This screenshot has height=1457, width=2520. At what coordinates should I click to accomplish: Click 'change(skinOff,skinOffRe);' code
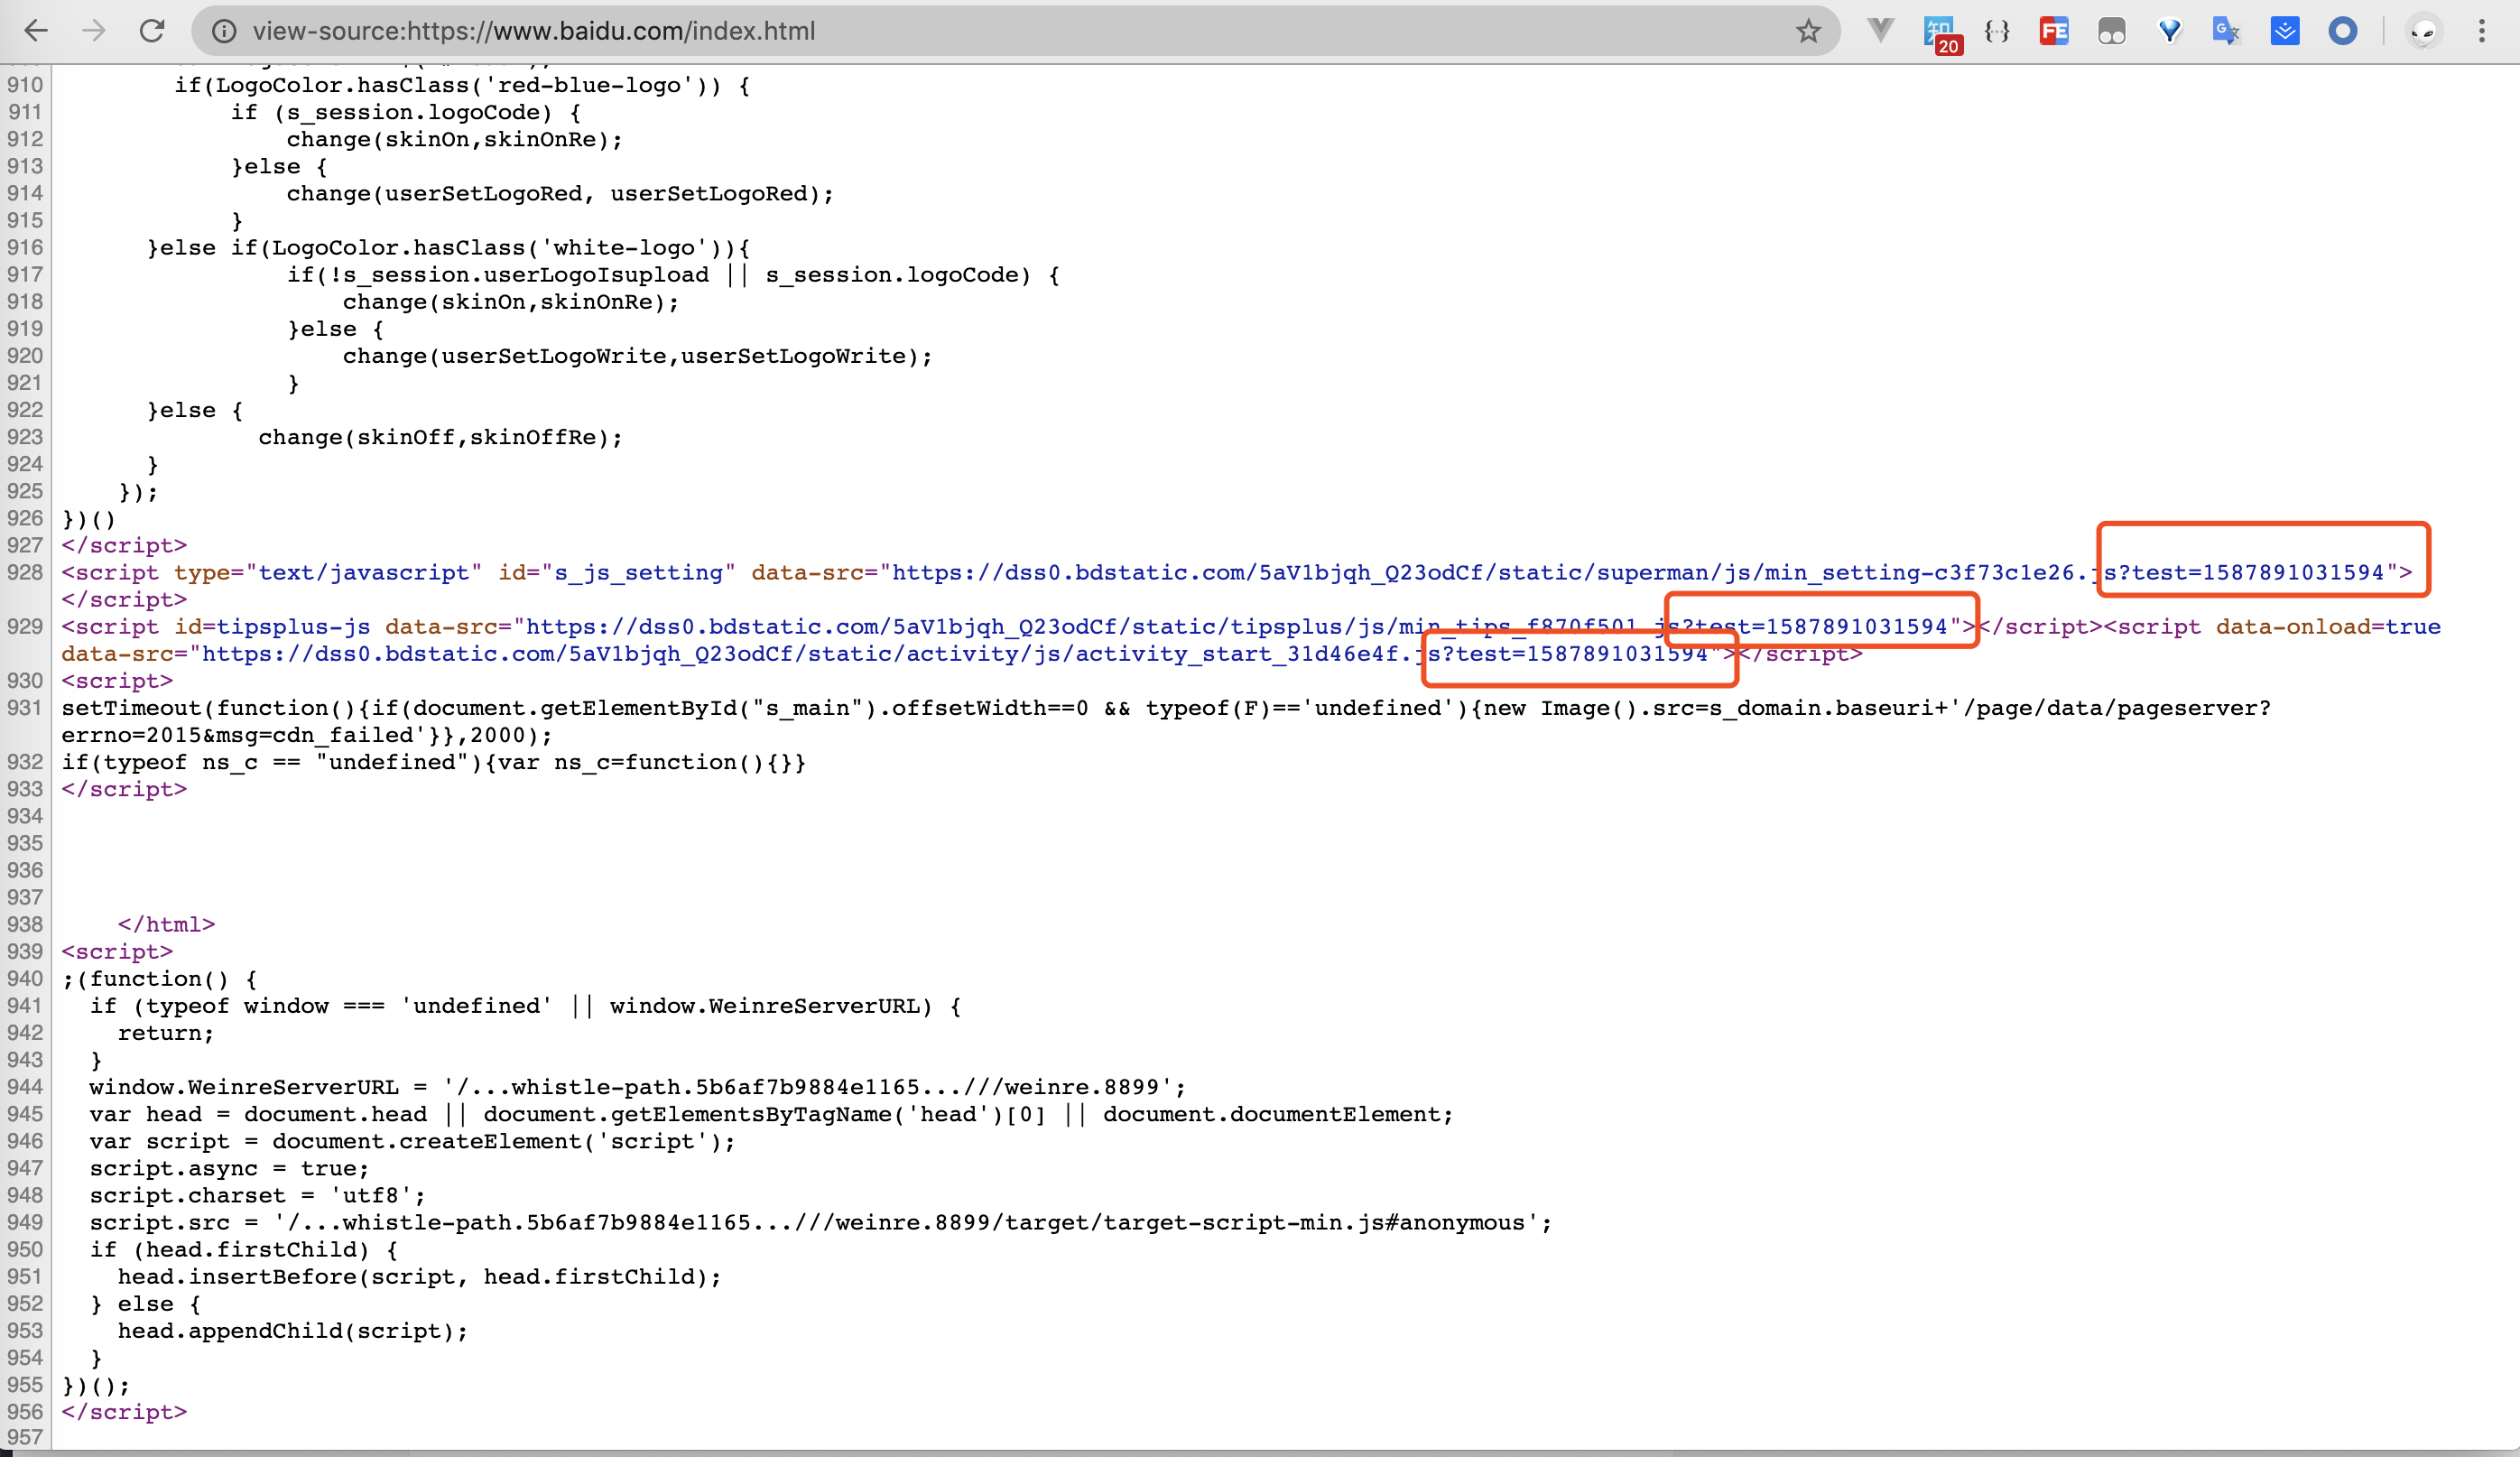tap(440, 438)
